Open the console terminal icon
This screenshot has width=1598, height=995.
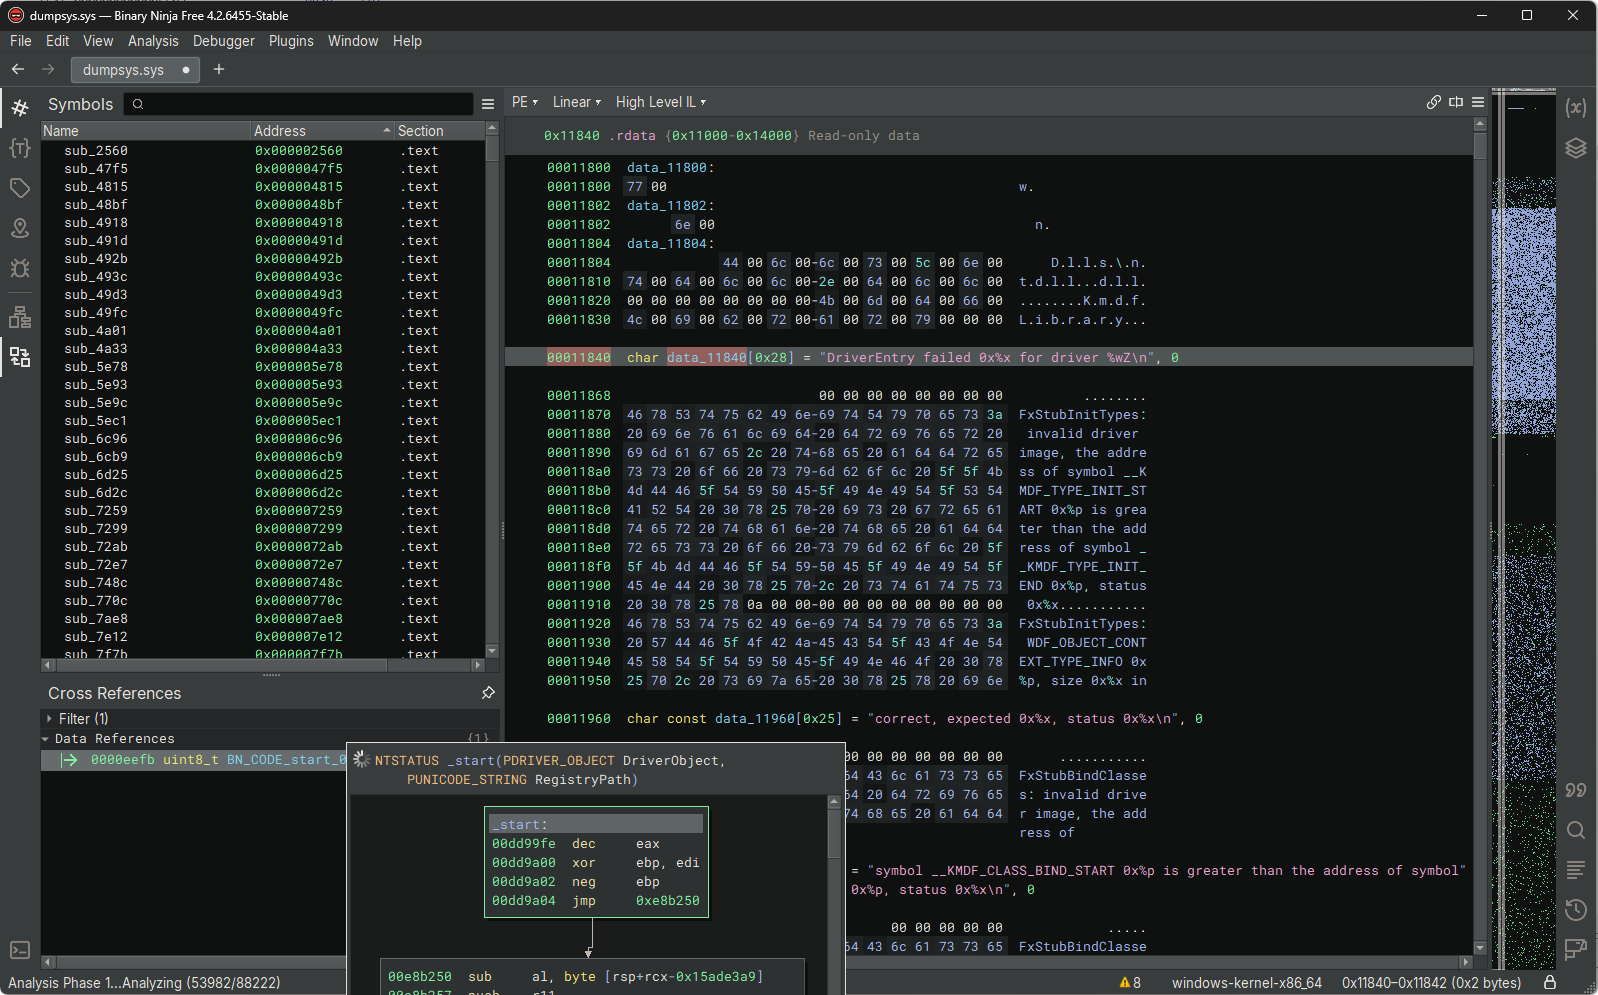pos(20,950)
